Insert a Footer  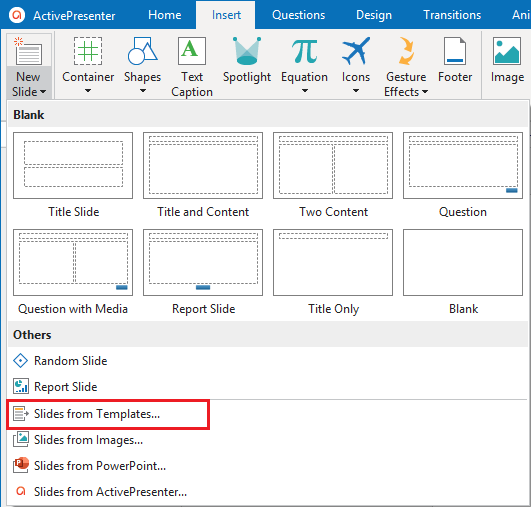[x=455, y=60]
